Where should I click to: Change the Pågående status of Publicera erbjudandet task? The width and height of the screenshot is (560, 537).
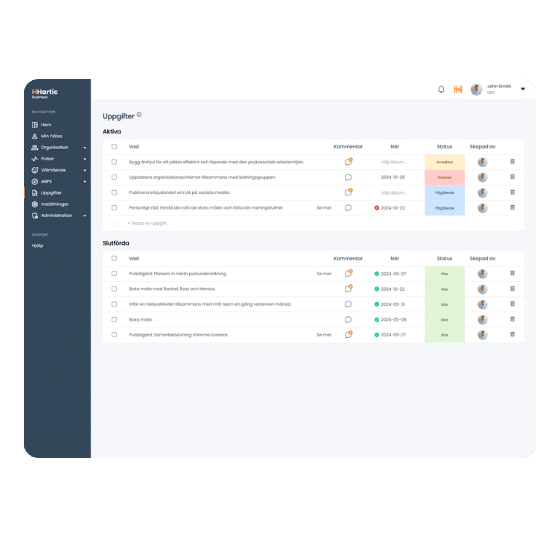[x=445, y=193]
